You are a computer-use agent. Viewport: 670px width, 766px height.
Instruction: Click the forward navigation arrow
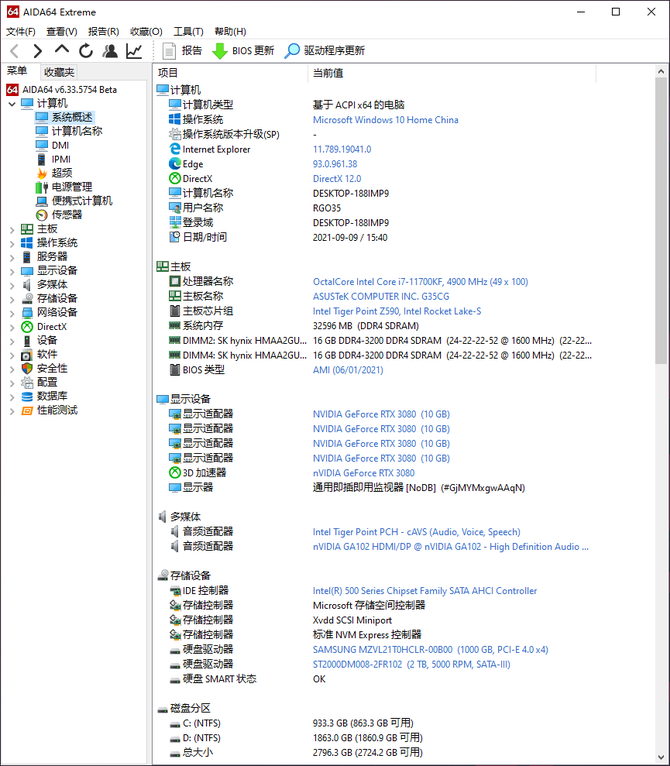click(x=38, y=50)
